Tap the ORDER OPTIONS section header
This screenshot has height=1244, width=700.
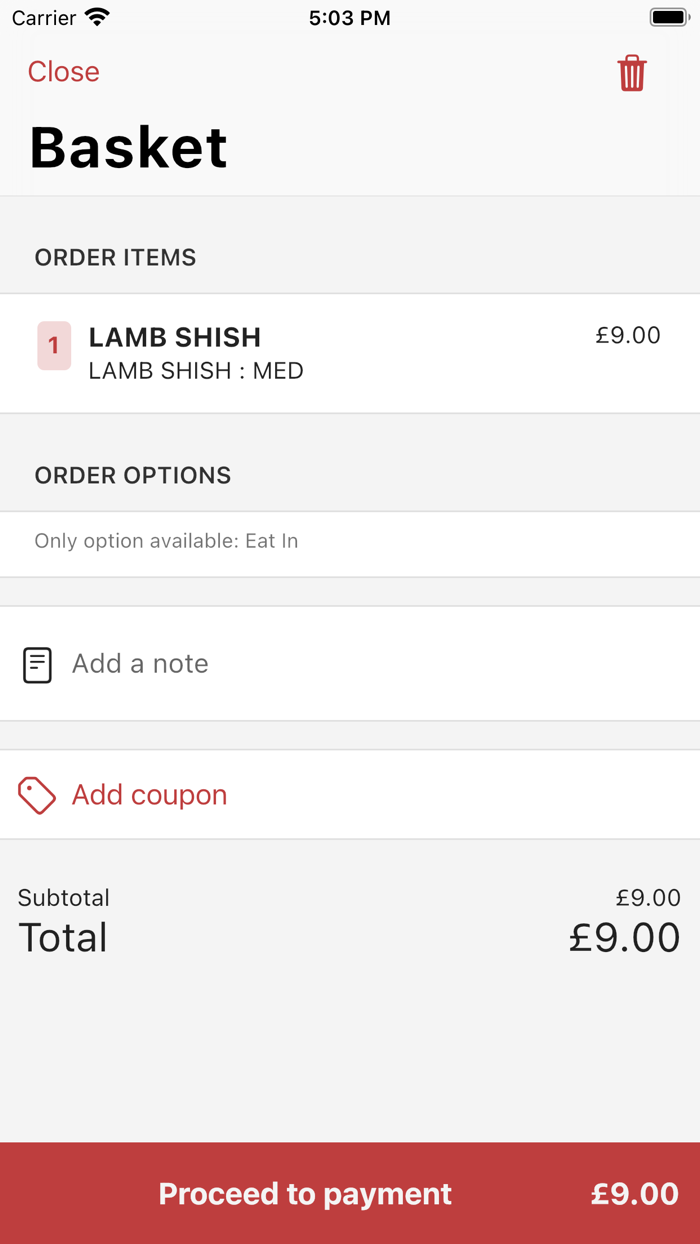[133, 476]
